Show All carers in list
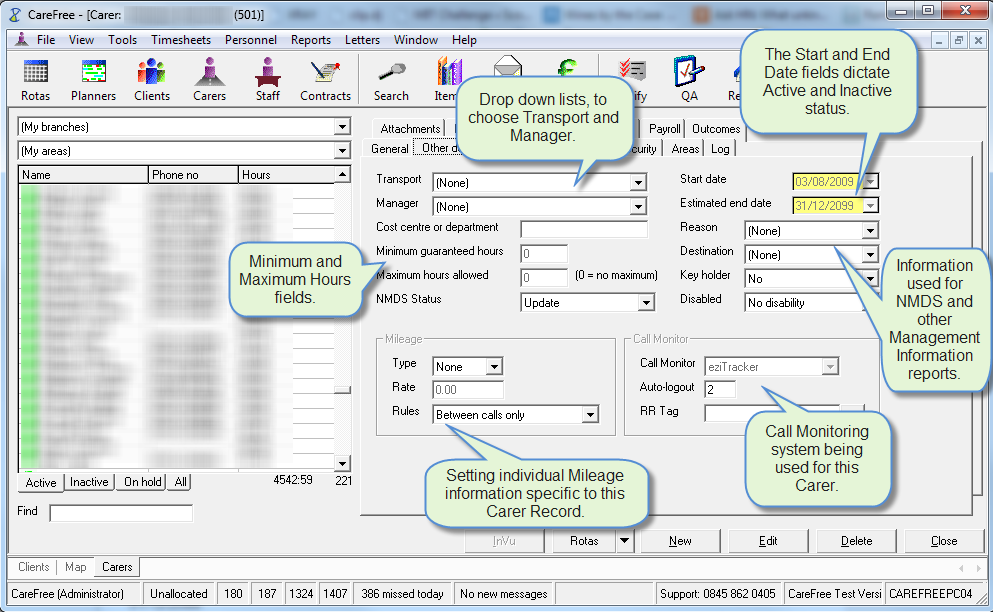This screenshot has height=612, width=993. click(x=180, y=482)
